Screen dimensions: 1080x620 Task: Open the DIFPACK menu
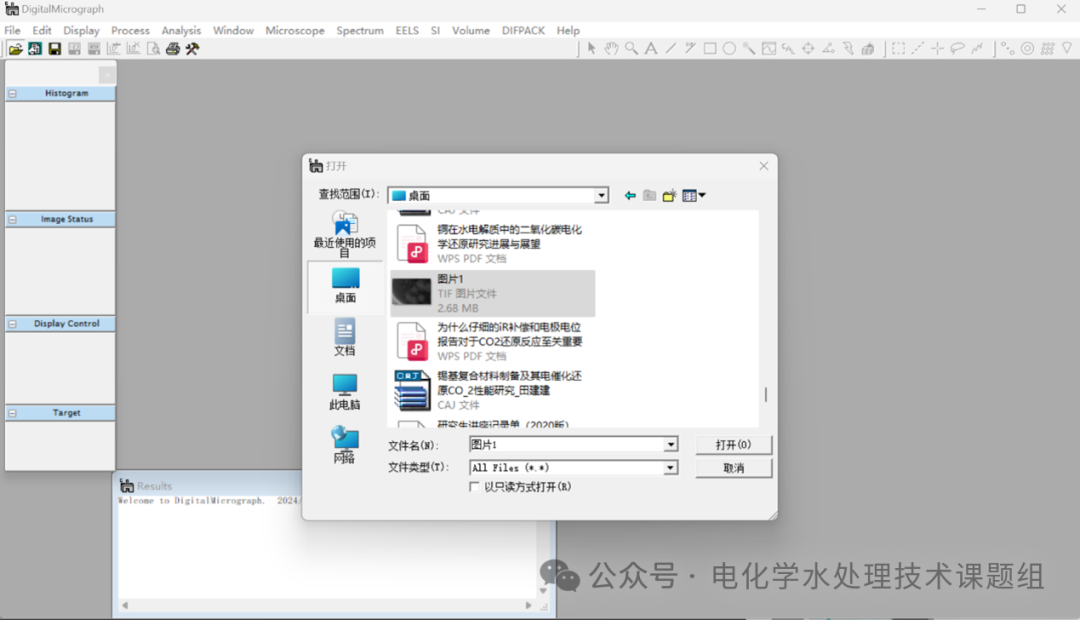pos(523,30)
